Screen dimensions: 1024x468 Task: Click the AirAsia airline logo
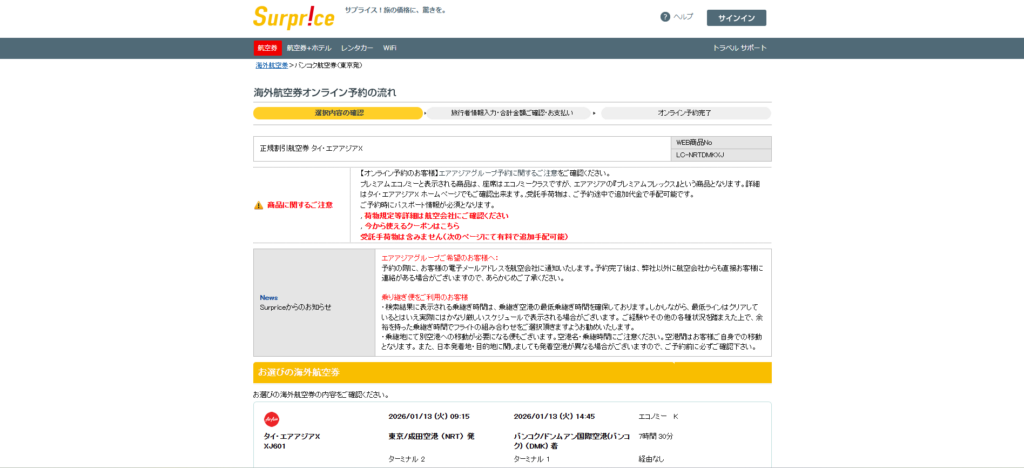[x=271, y=418]
